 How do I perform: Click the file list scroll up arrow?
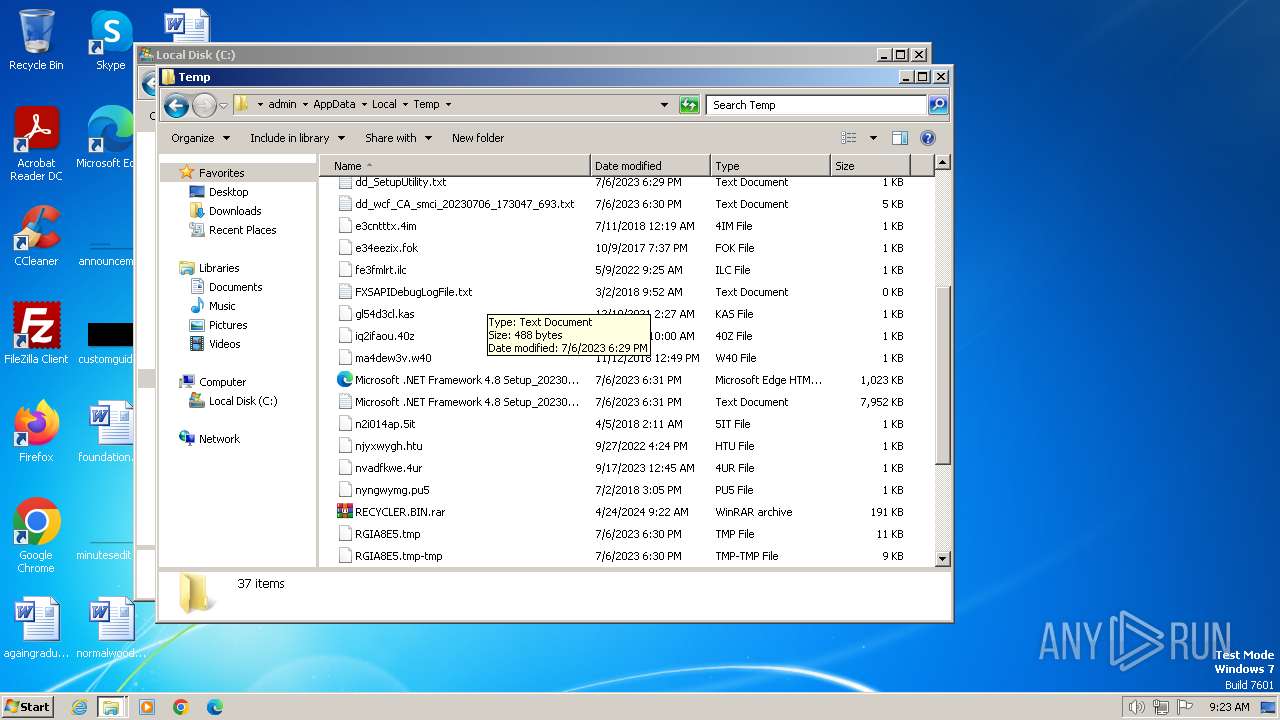(942, 162)
